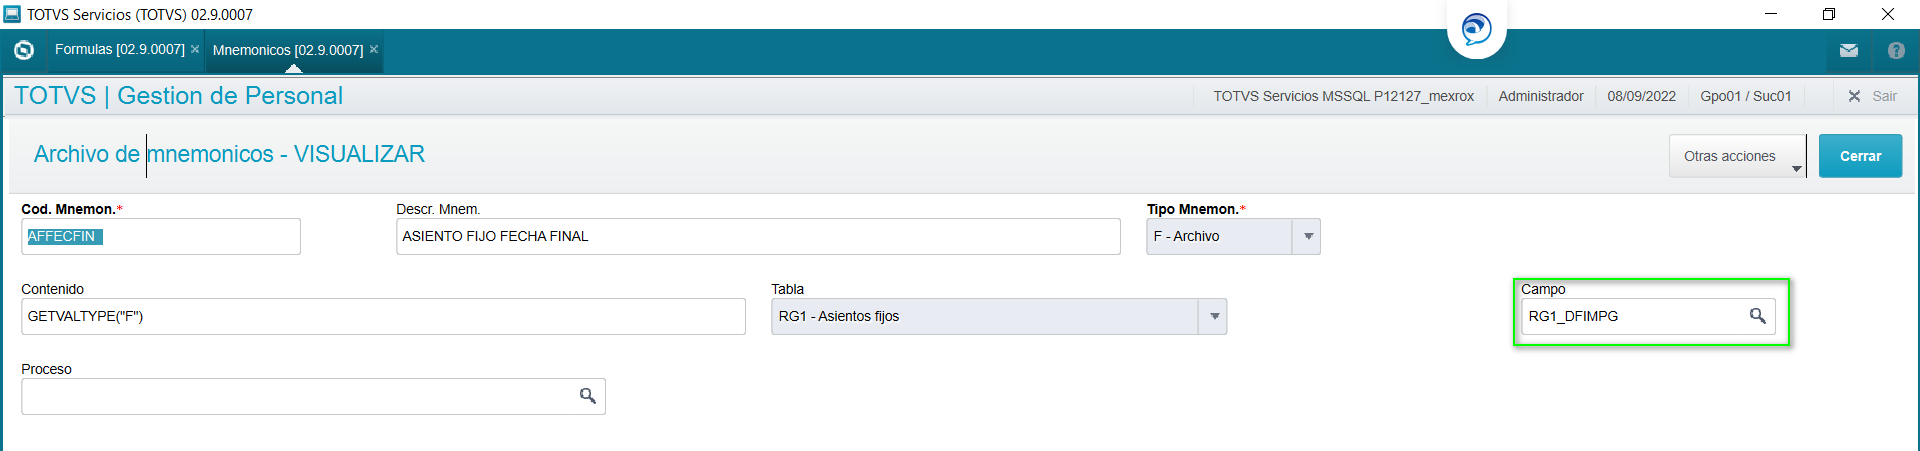Click the TOTVS home logo icon
Image resolution: width=1920 pixels, height=451 pixels.
[x=24, y=50]
